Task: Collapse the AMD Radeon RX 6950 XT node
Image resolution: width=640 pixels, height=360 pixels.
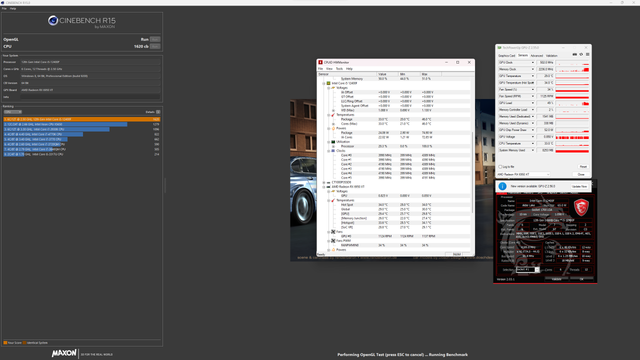Action: tap(324, 187)
